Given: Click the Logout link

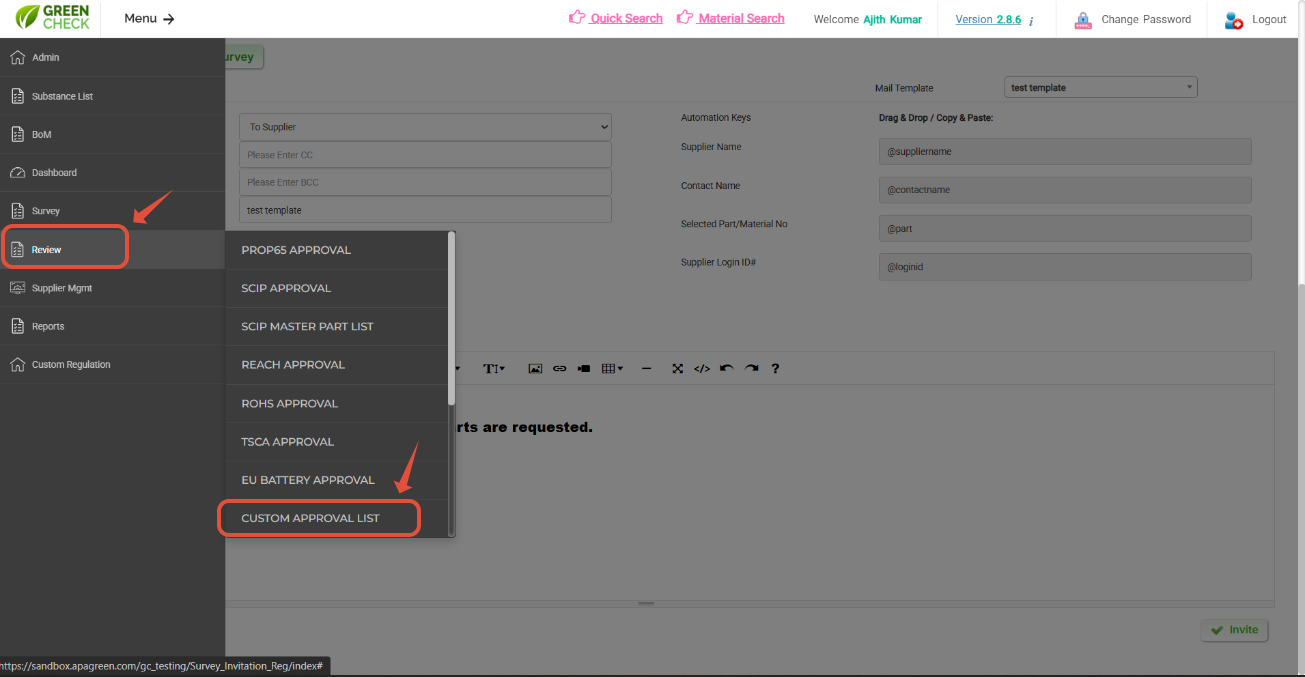Looking at the screenshot, I should [1269, 19].
